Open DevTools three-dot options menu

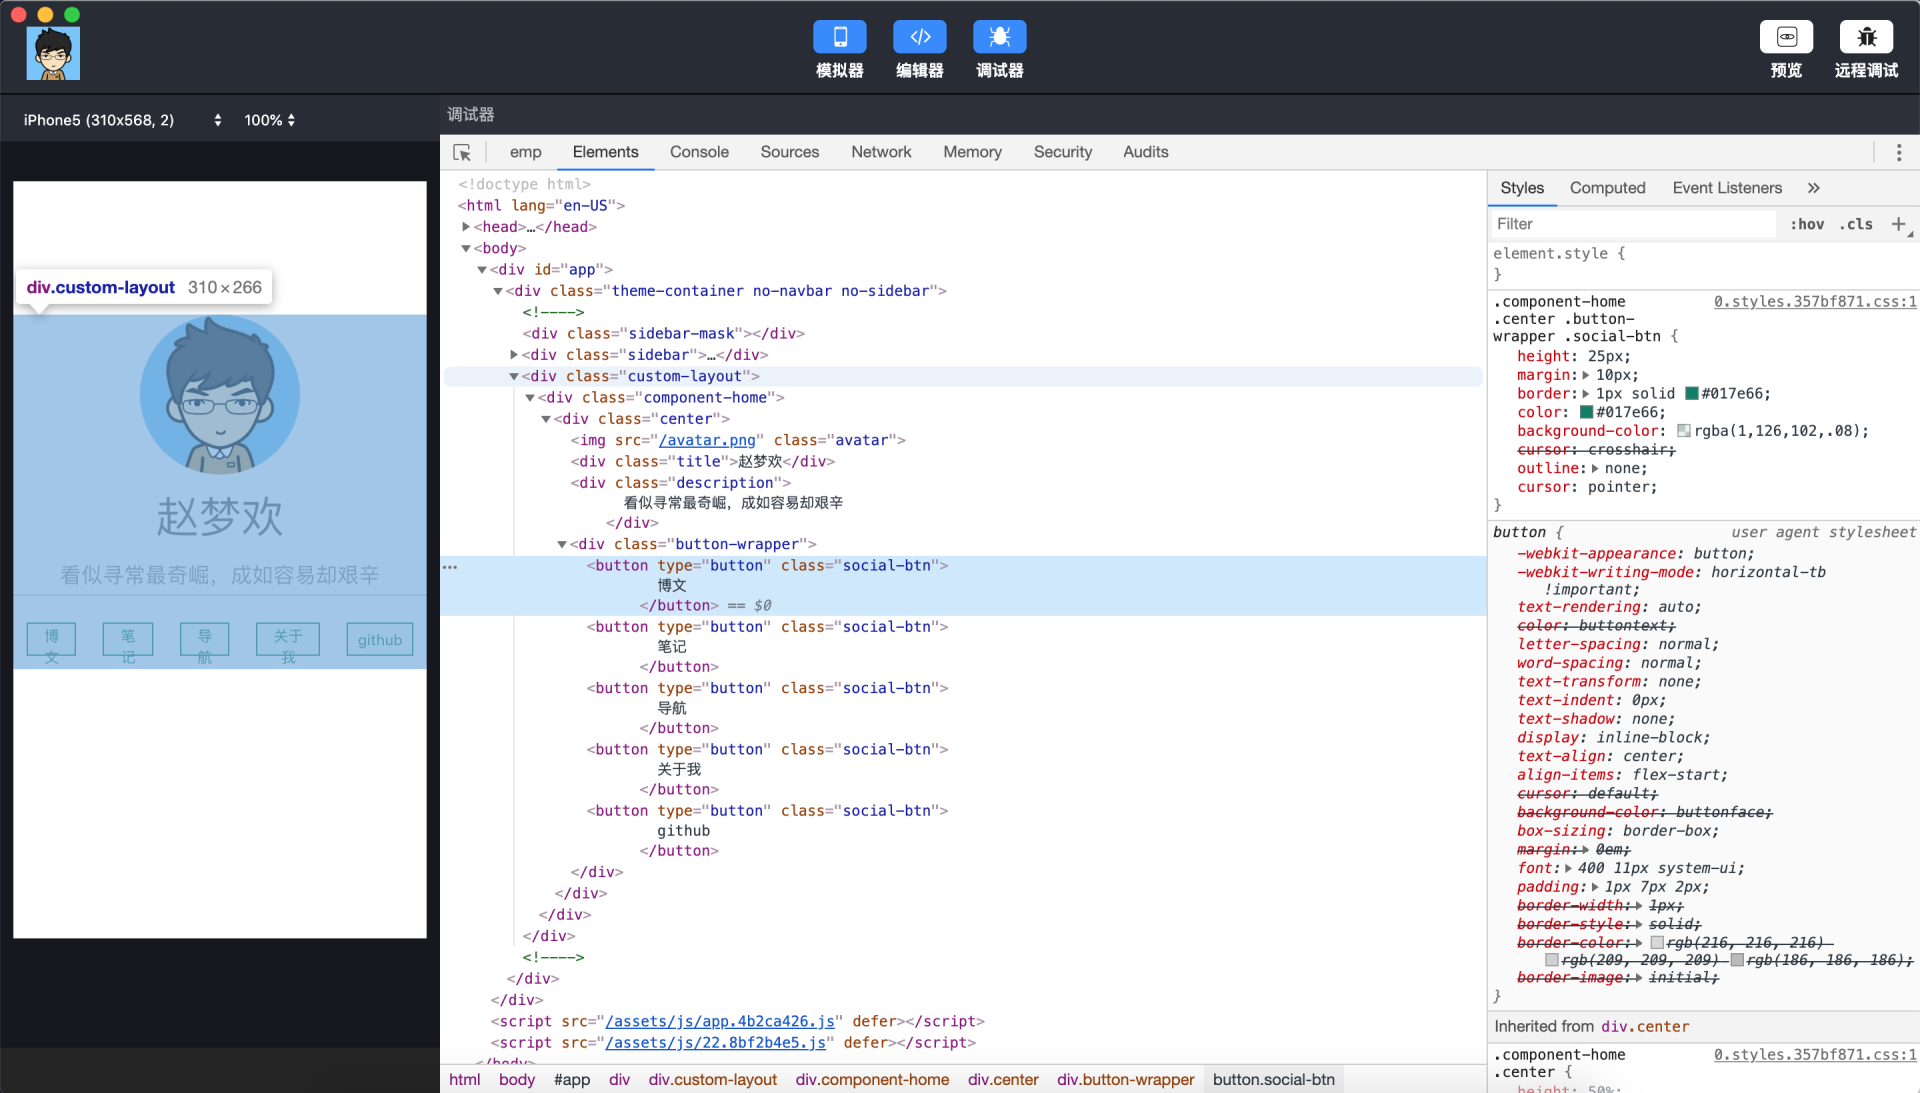pos(1899,152)
